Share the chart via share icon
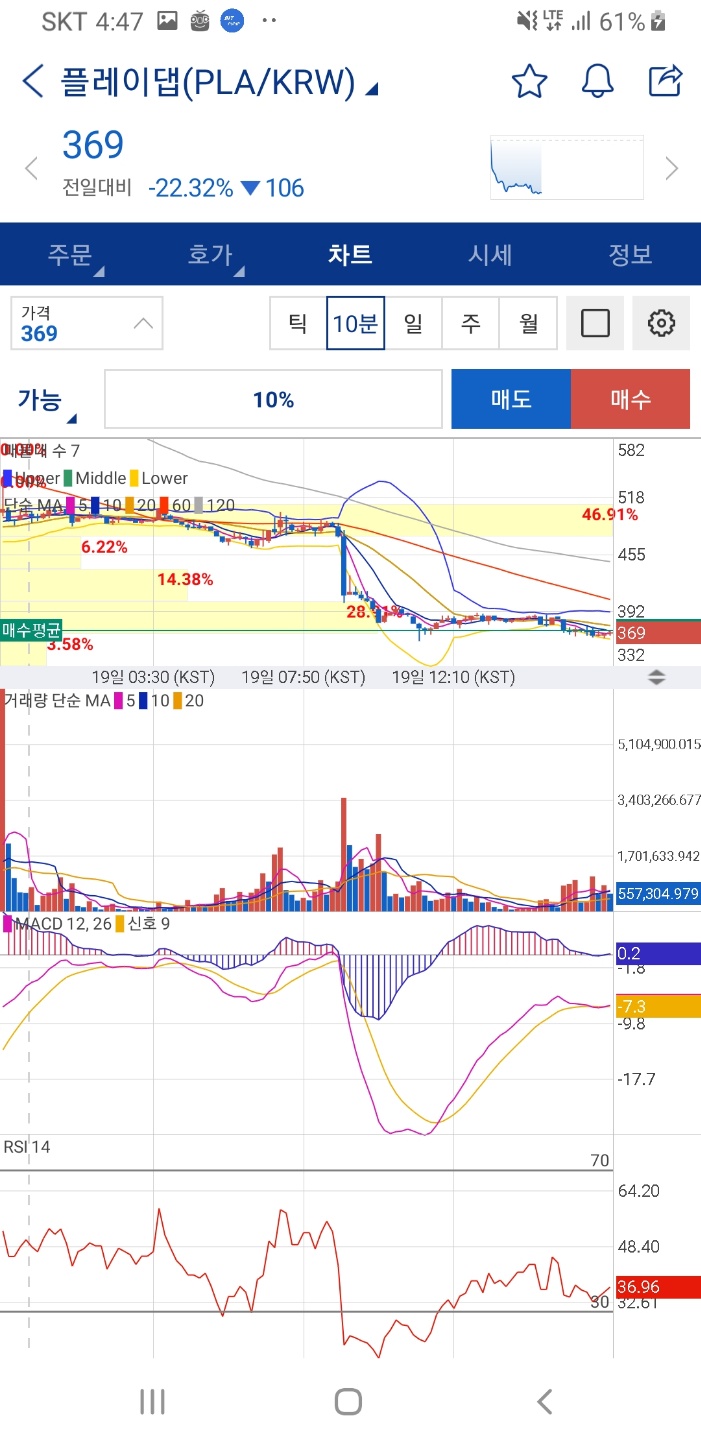This screenshot has height=1440, width=701. coord(666,80)
